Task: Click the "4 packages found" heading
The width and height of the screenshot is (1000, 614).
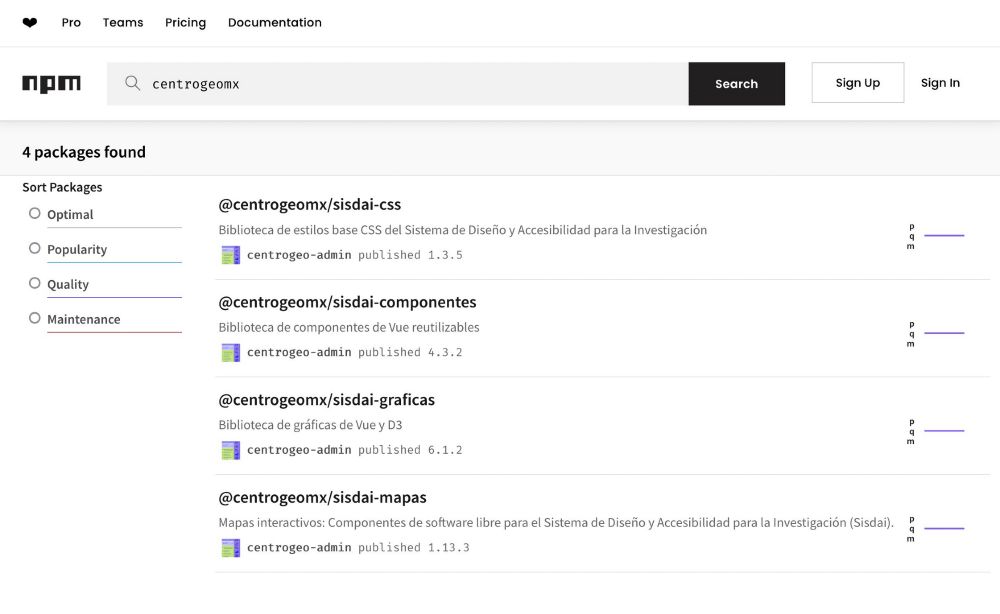Action: click(84, 152)
